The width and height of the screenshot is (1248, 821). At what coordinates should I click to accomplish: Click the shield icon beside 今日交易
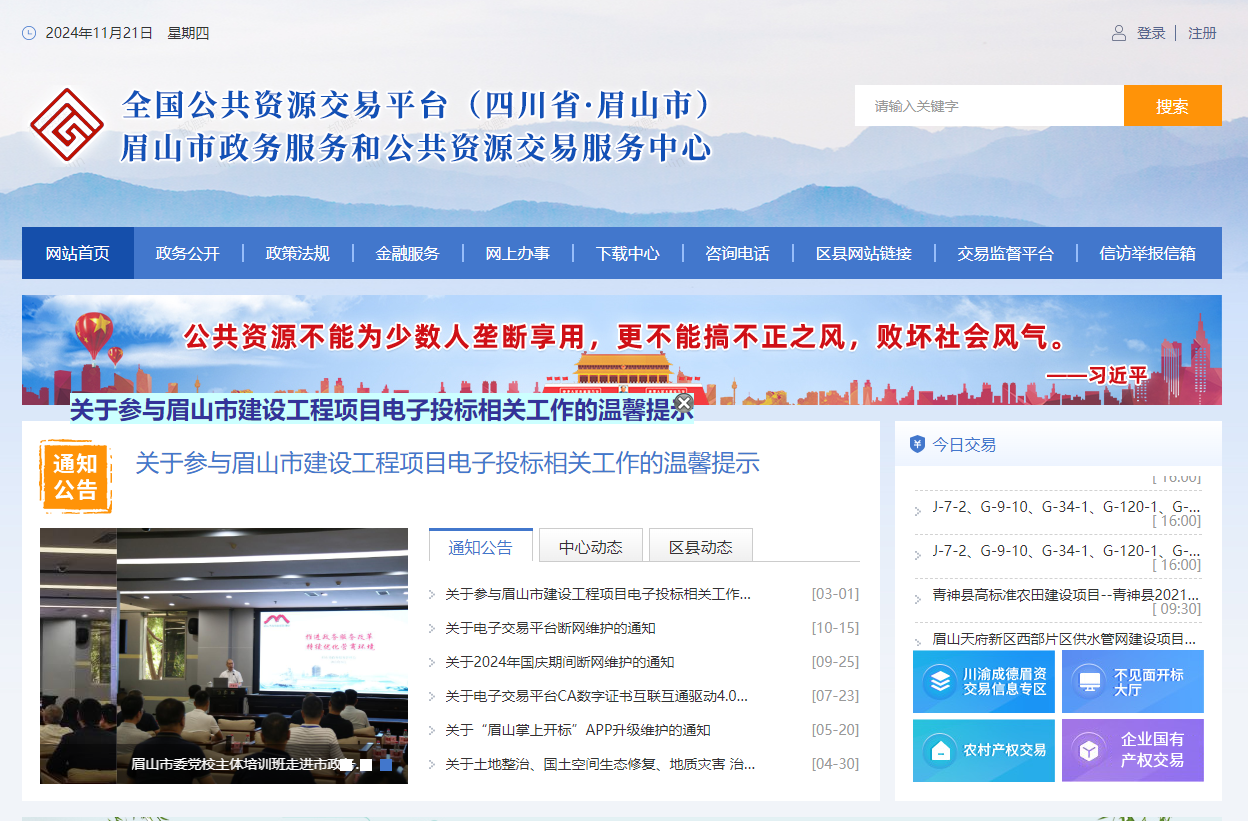(916, 444)
